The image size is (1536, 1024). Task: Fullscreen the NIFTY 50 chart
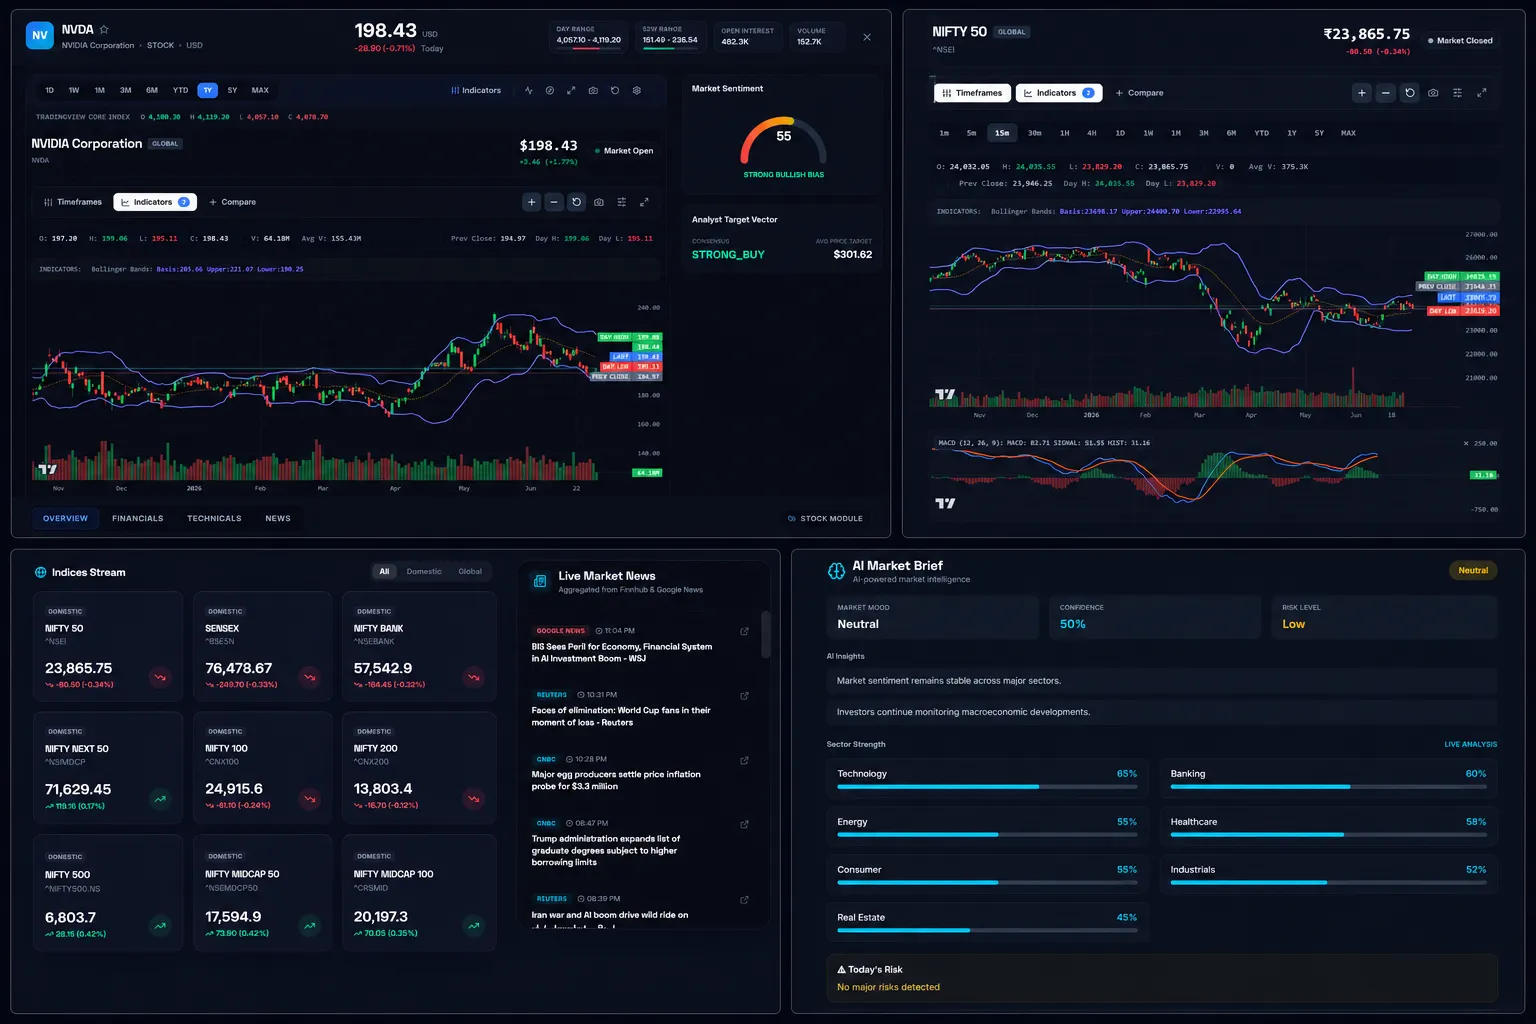click(x=1482, y=93)
